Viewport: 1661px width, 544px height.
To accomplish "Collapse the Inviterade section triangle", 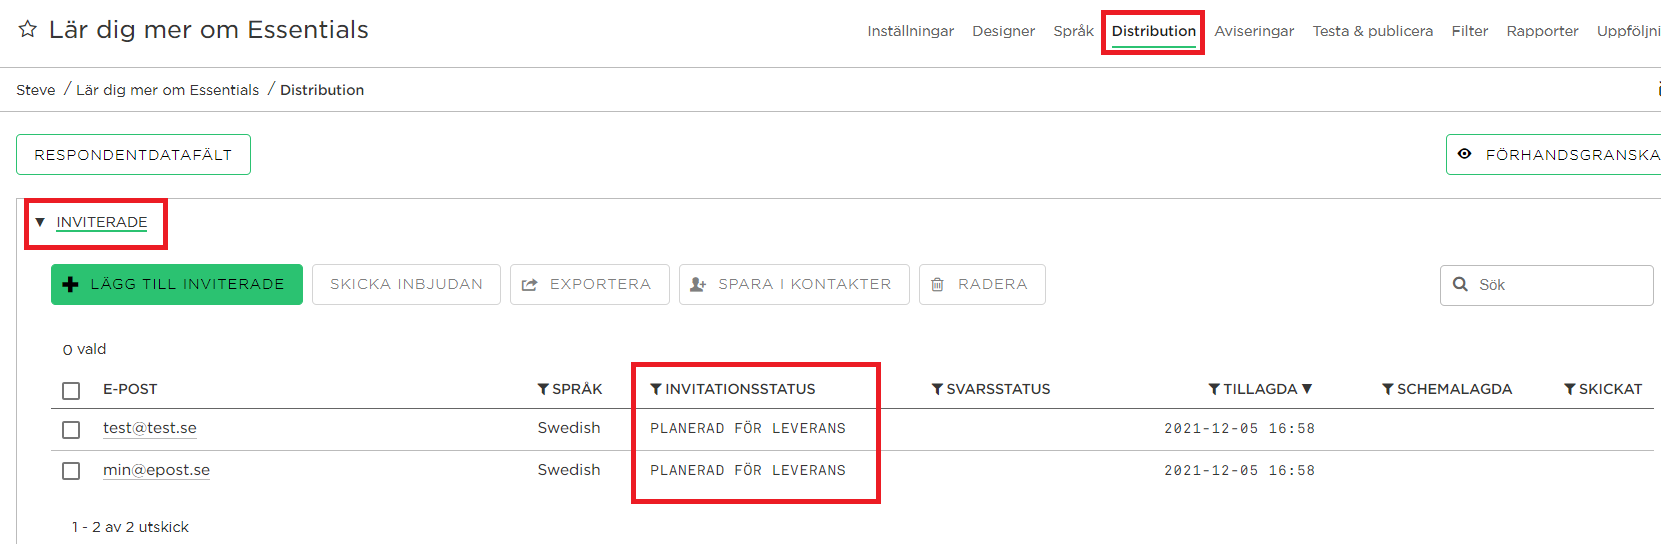I will click(x=40, y=222).
